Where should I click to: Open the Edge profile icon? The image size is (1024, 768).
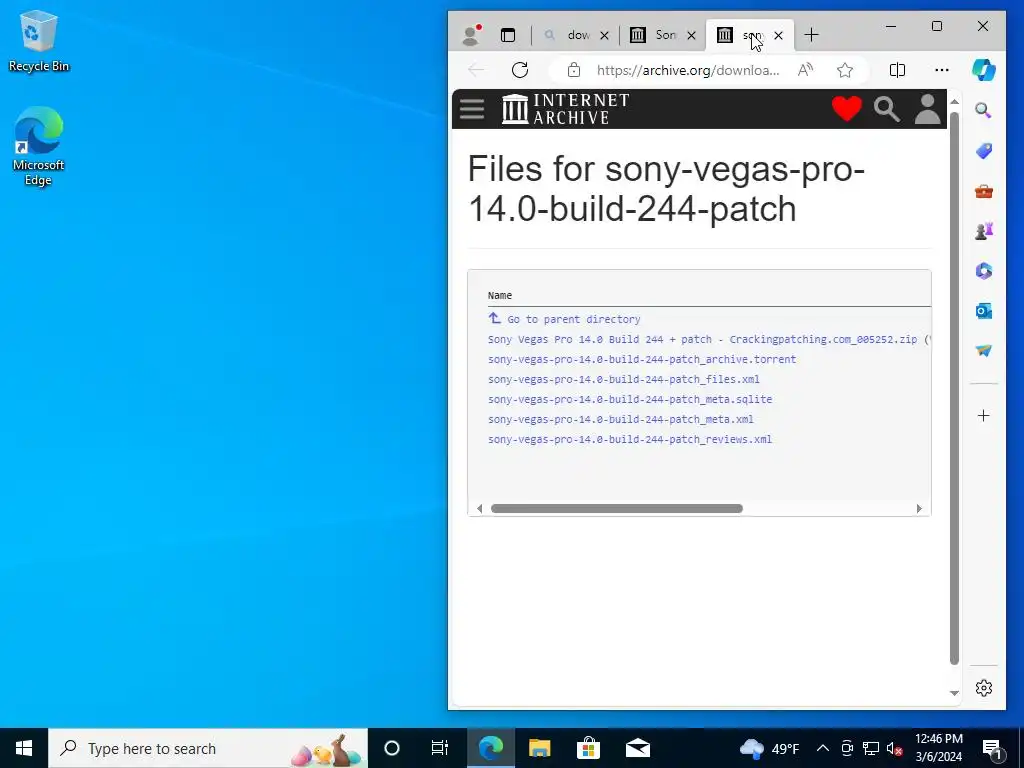pos(471,35)
